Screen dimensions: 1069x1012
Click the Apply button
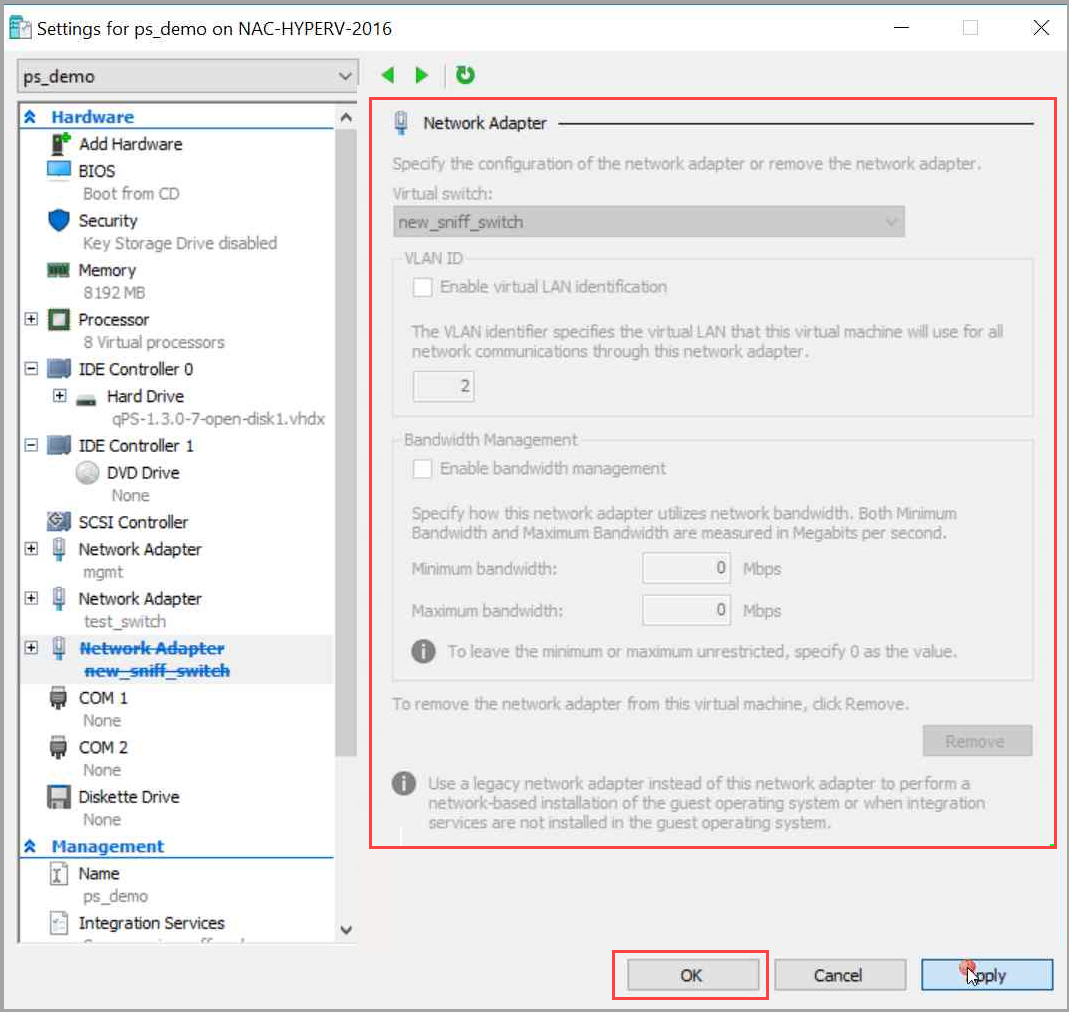986,975
